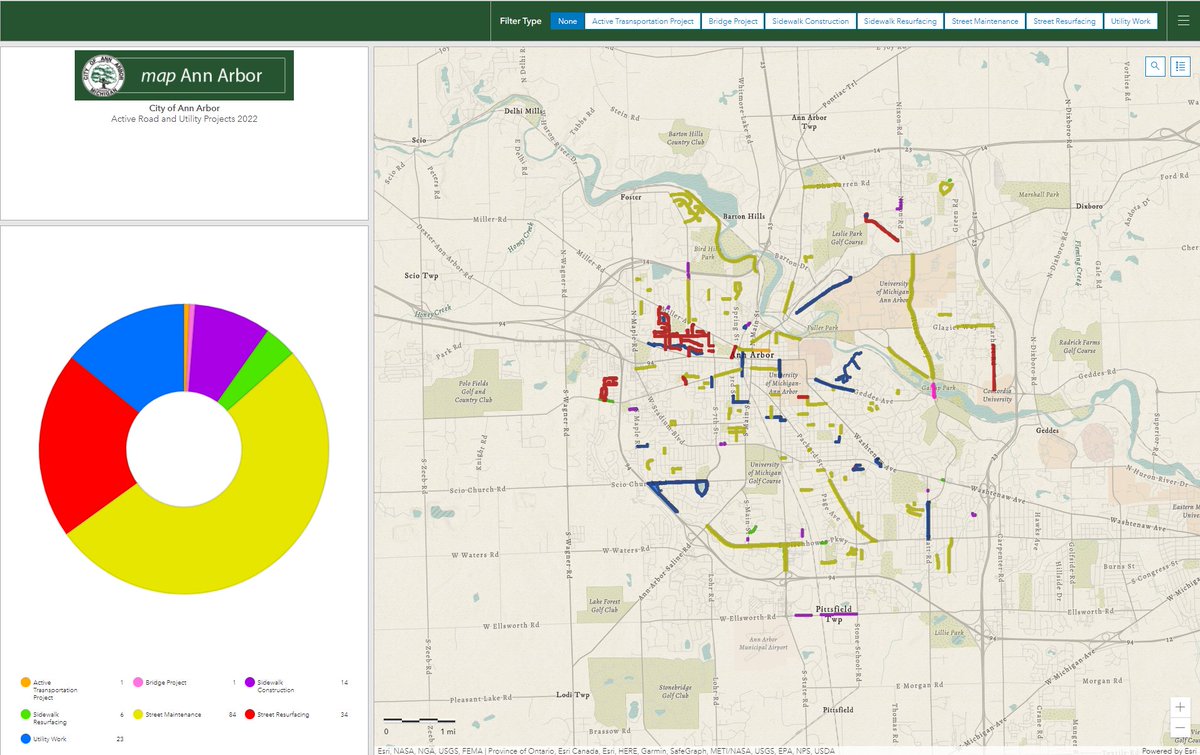1200x755 pixels.
Task: Zoom out on the map
Action: [1181, 729]
